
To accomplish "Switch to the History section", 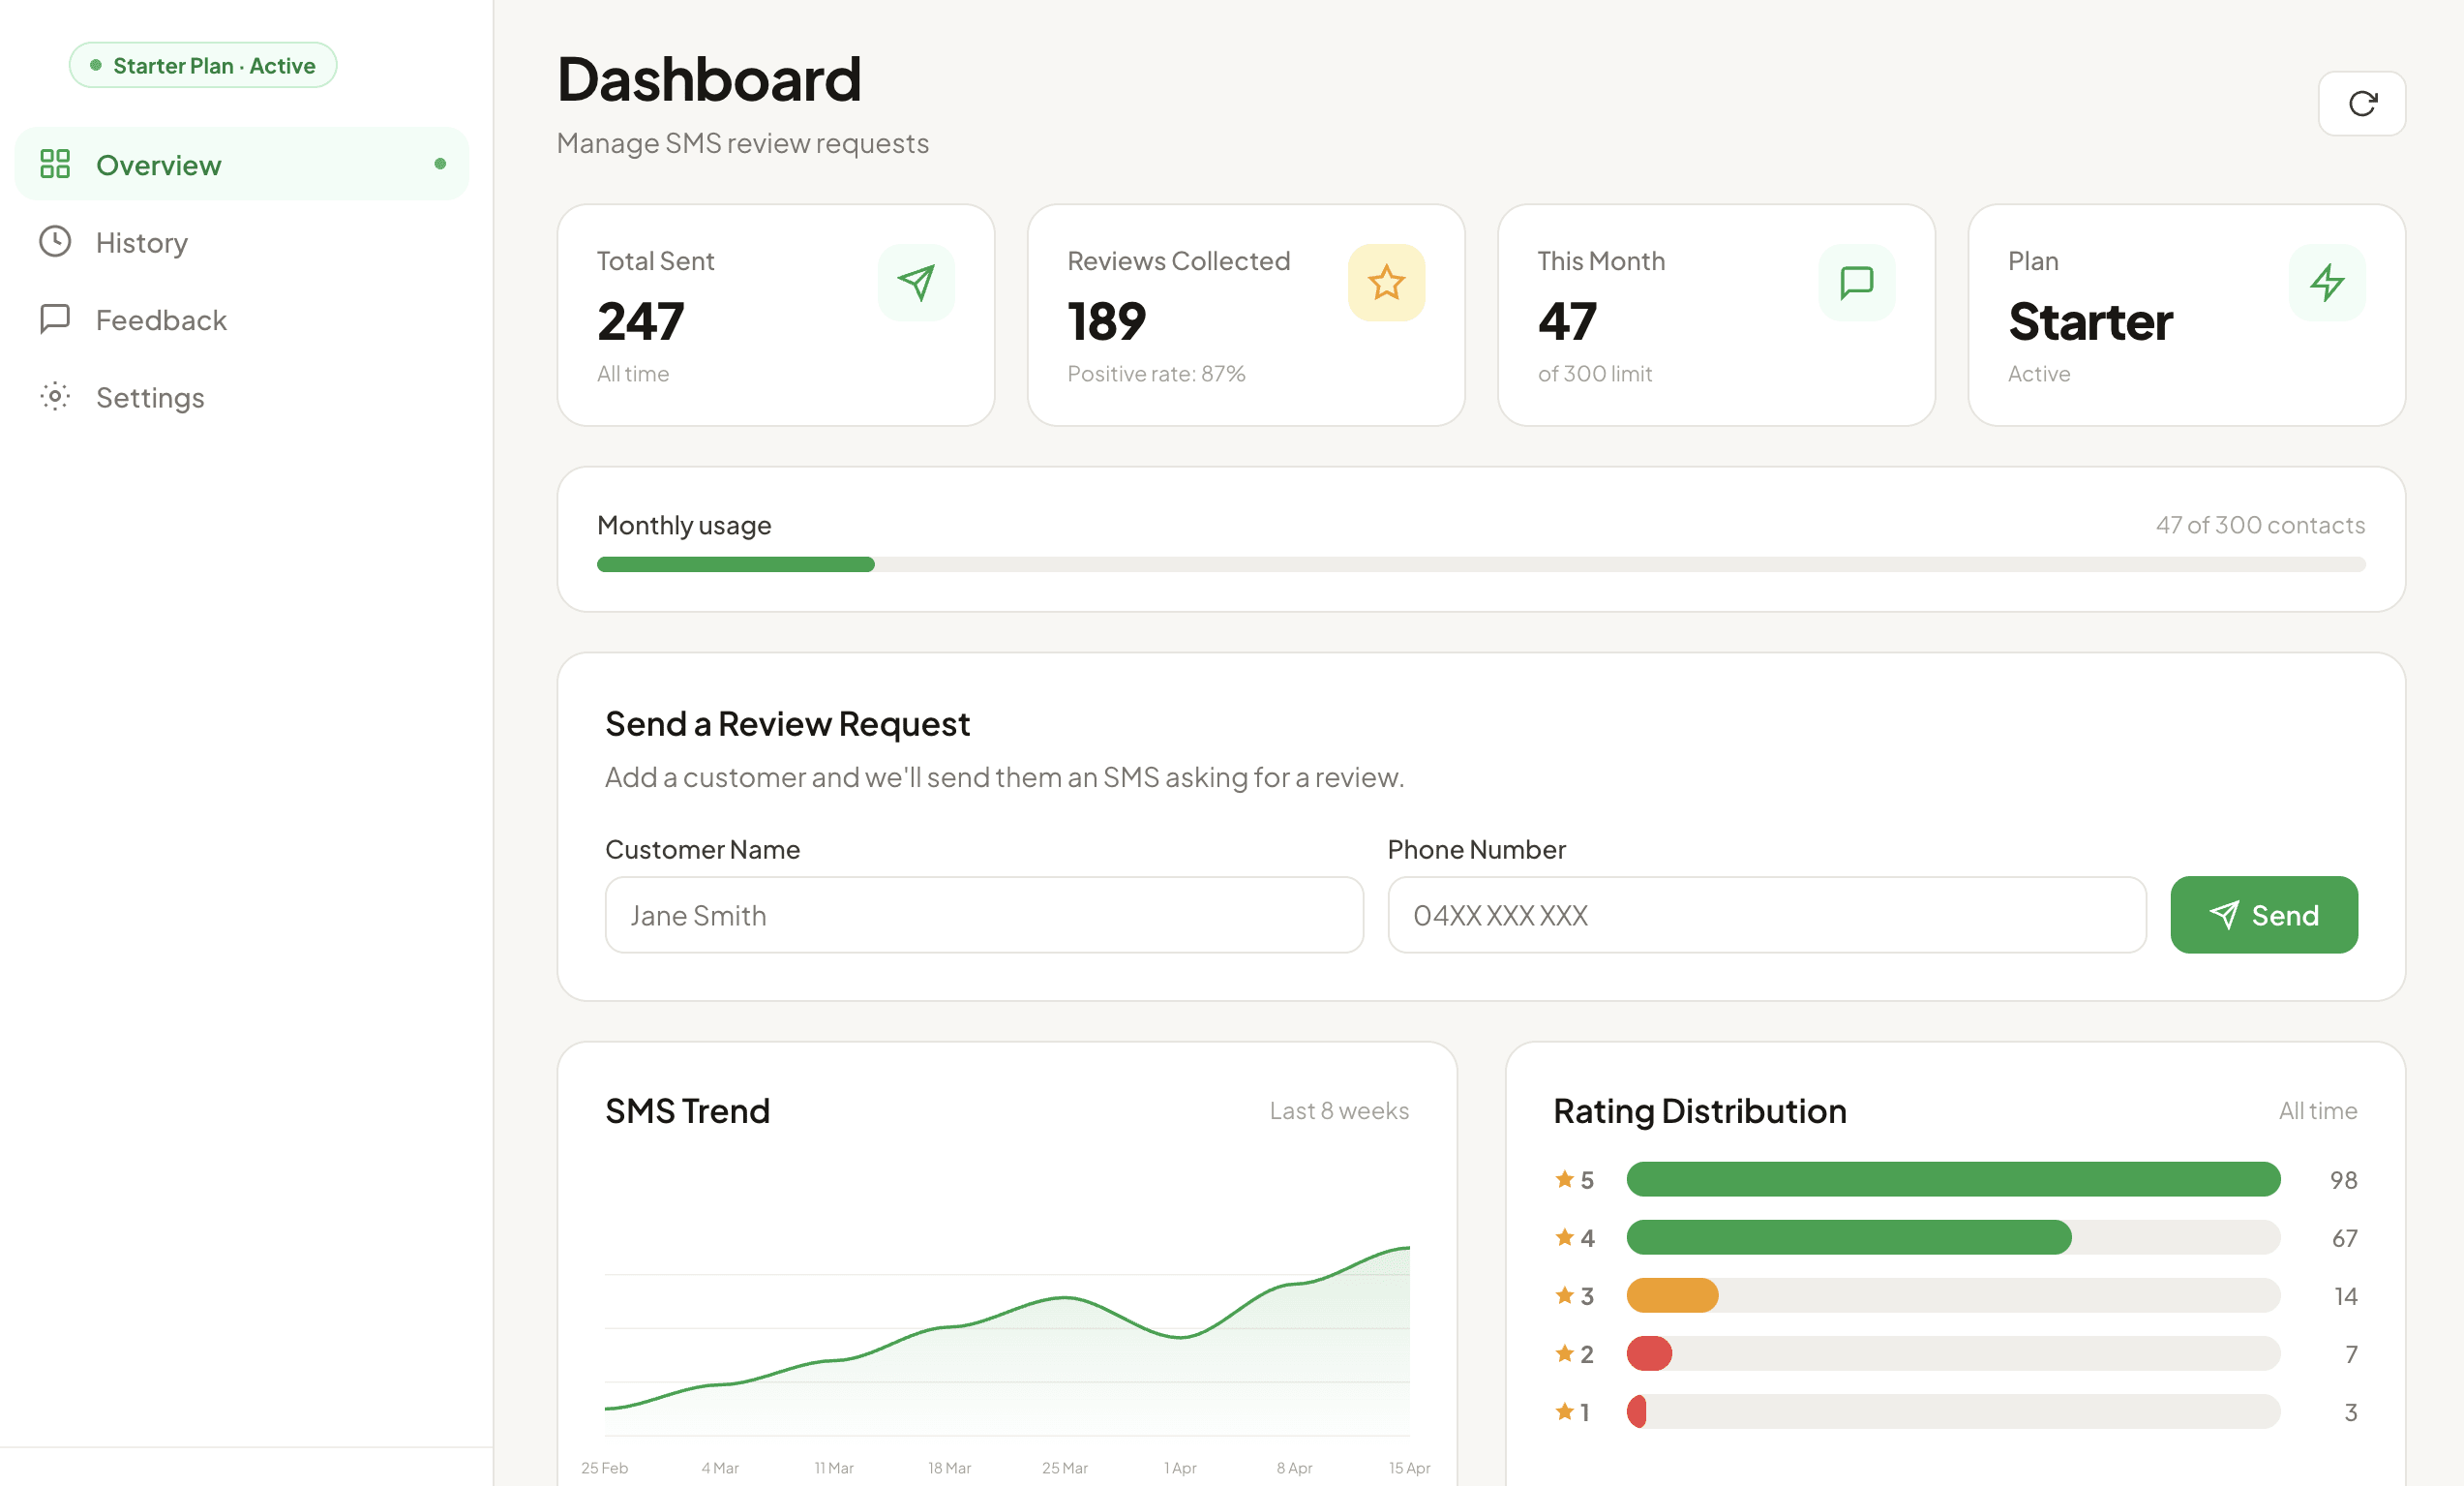I will tap(141, 242).
